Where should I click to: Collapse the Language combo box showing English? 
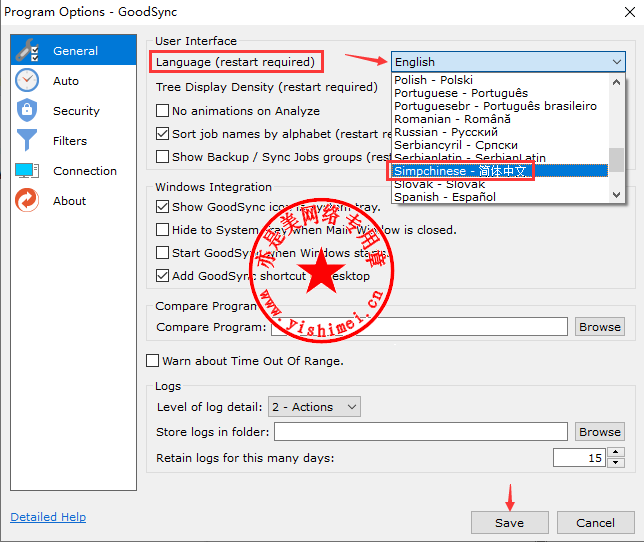click(508, 62)
